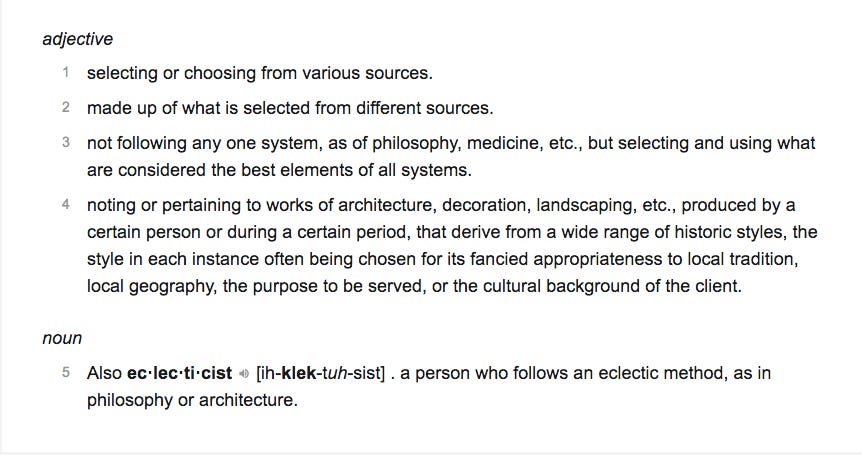Click the line 'certain person or during a certain period'
This screenshot has width=862, height=455.
pos(452,232)
